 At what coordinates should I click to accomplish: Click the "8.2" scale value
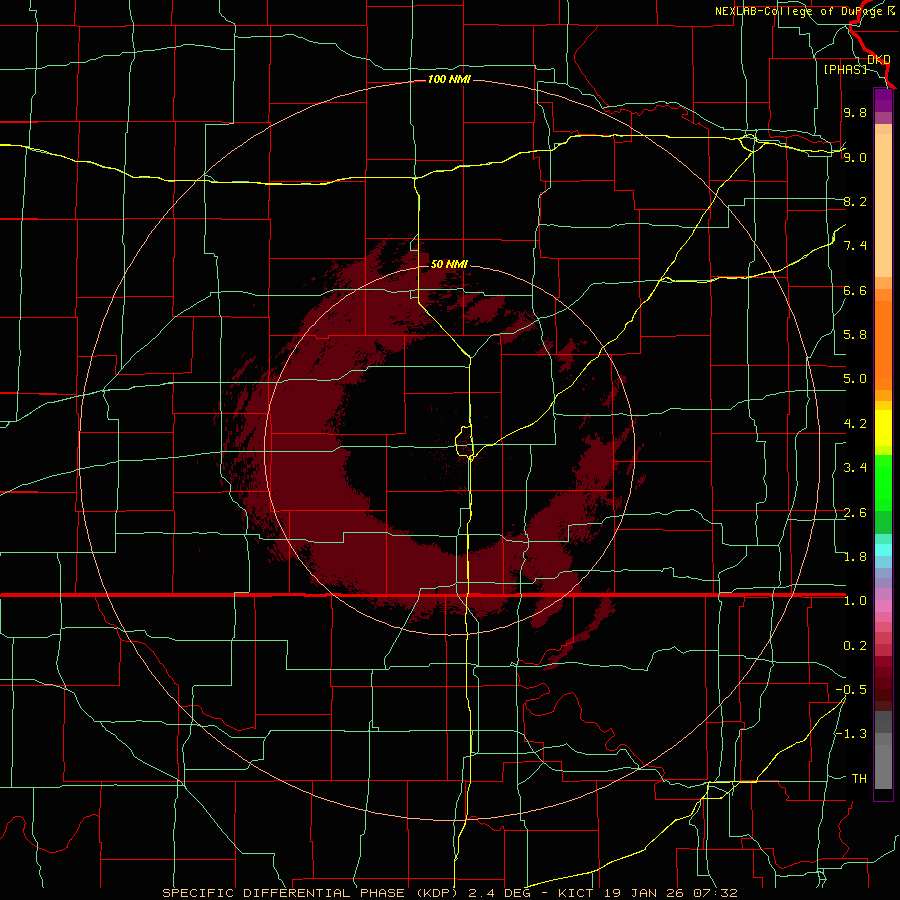click(855, 201)
